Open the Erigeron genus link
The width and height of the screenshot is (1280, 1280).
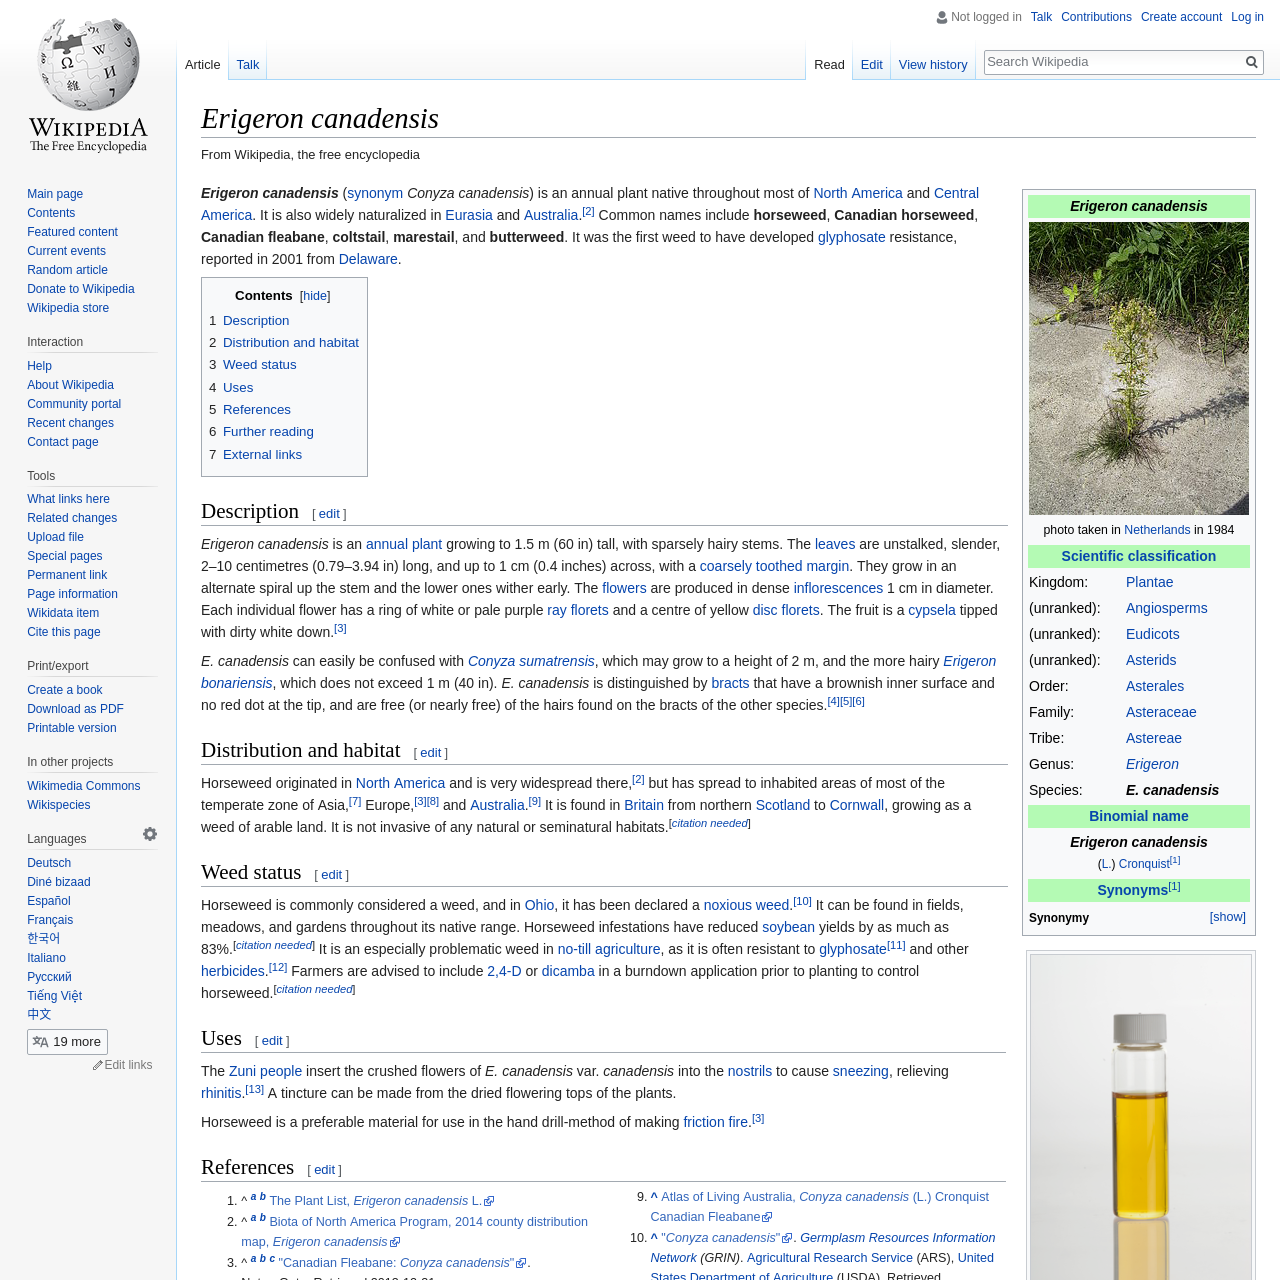coord(1152,764)
